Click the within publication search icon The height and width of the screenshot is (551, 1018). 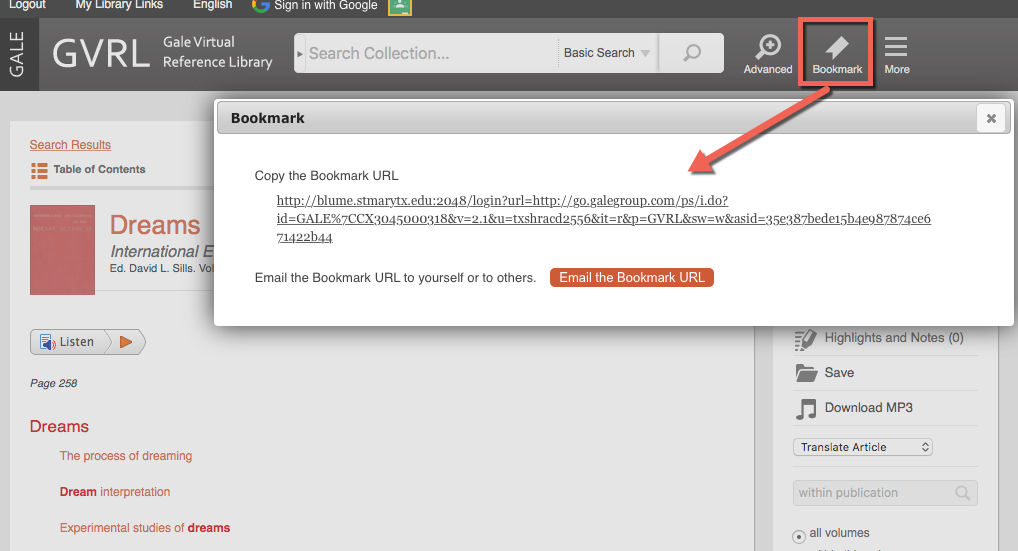pos(962,493)
